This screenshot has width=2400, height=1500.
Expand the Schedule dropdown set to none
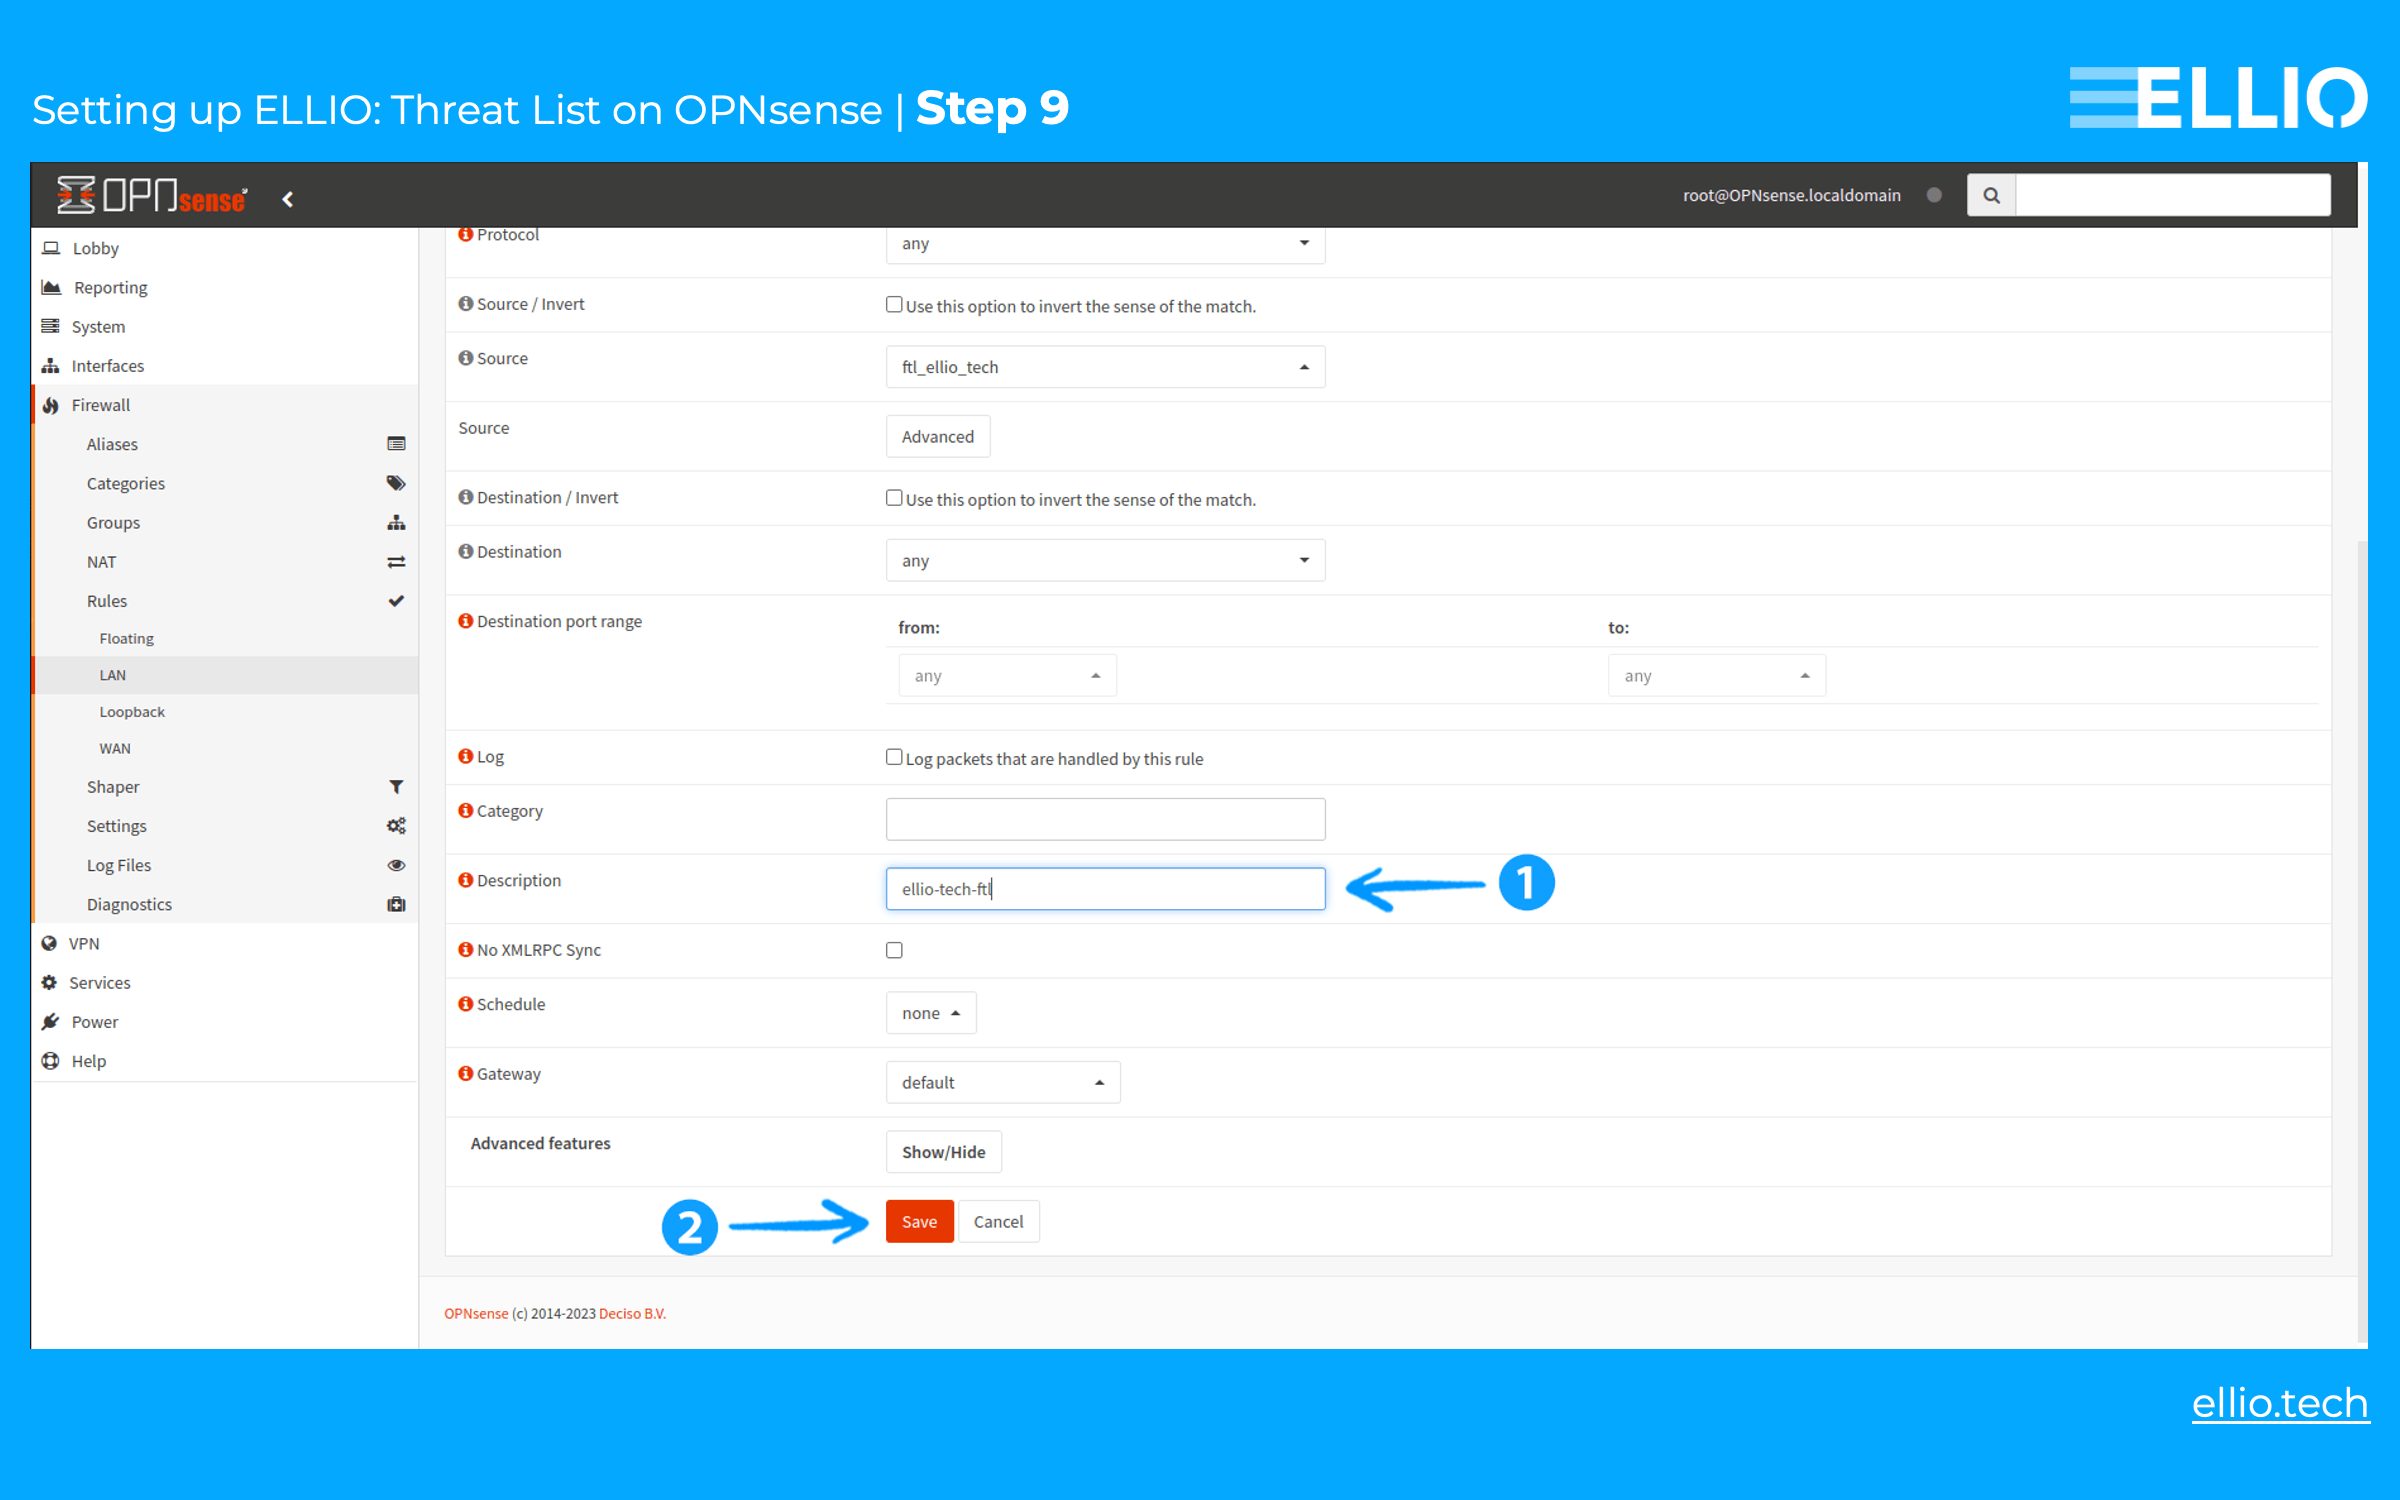click(x=930, y=1012)
